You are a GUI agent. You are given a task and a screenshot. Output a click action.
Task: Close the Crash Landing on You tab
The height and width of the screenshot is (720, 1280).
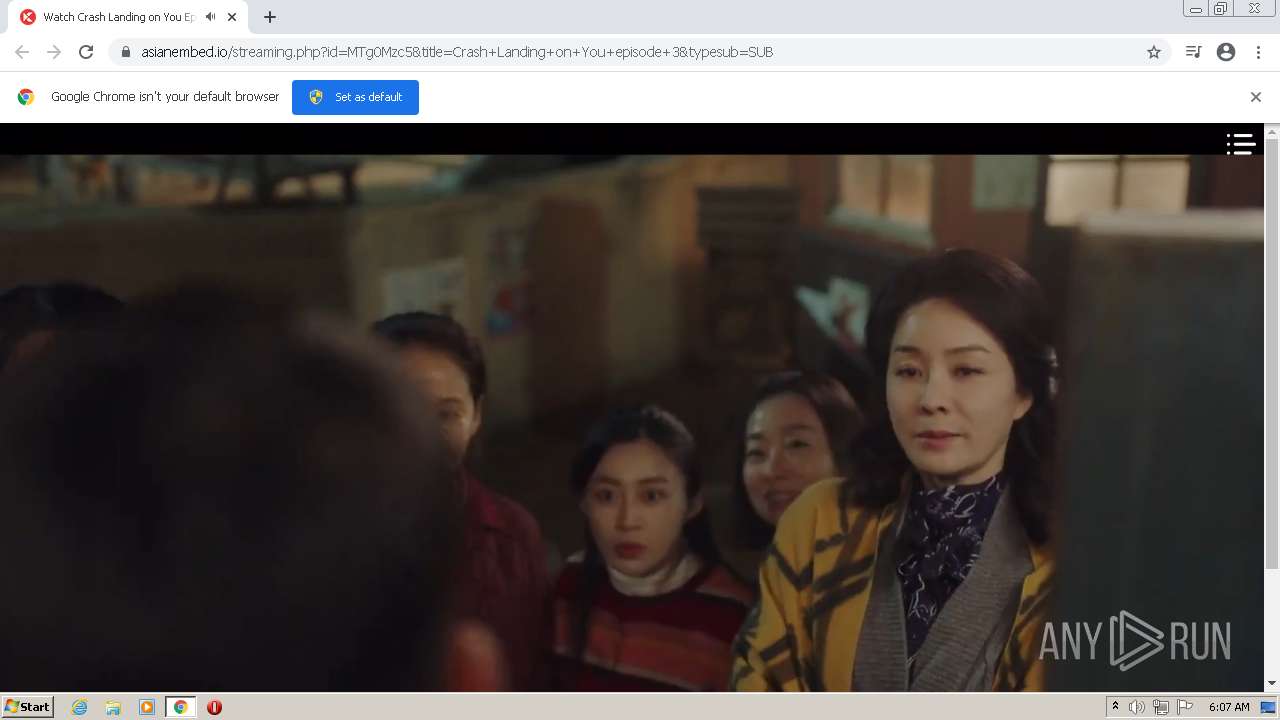[232, 17]
